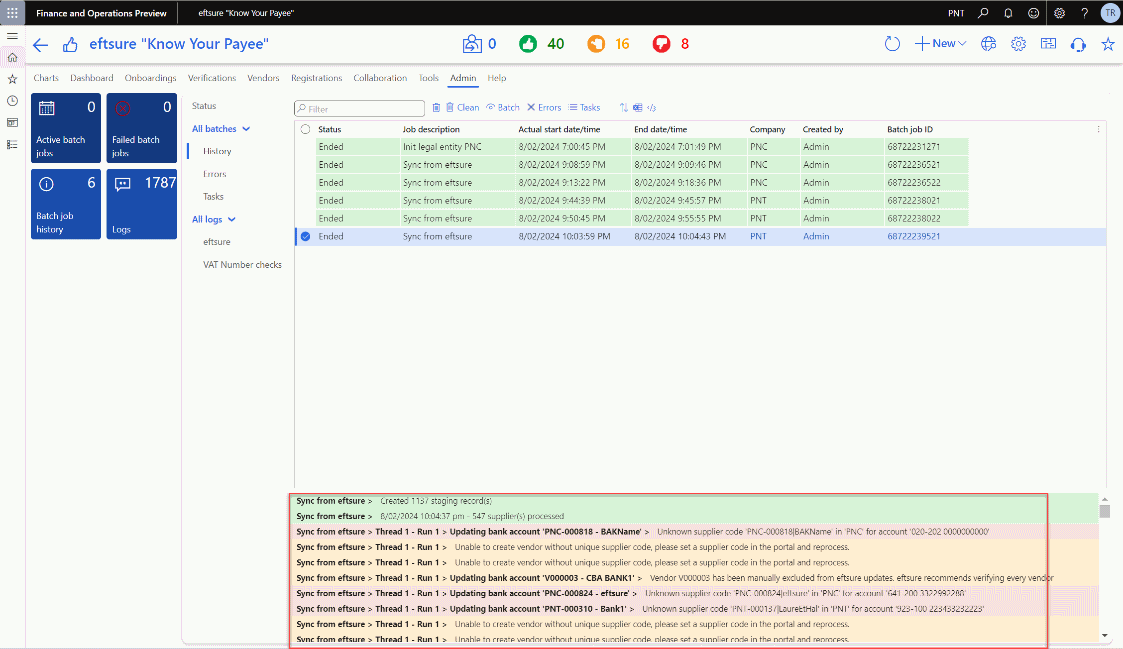Open the Failed batch jobs tile

pyautogui.click(x=142, y=128)
